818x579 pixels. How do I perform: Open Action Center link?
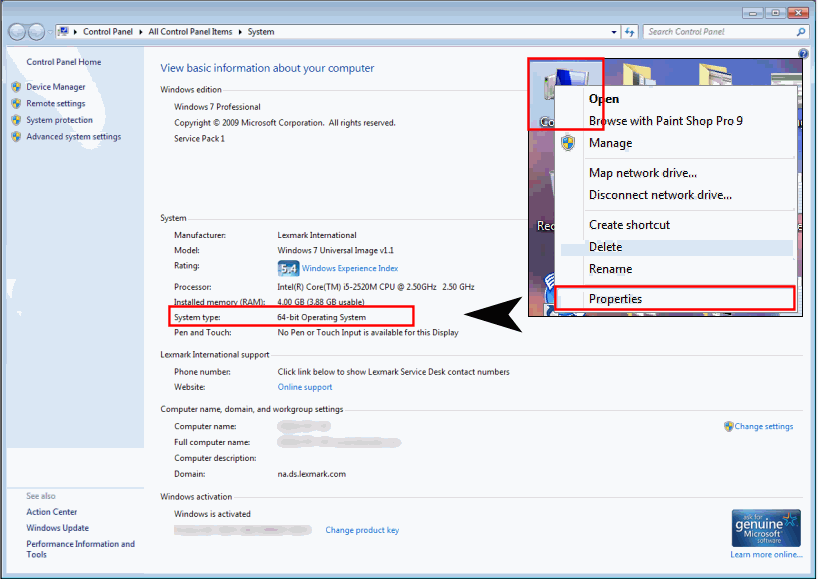pos(52,512)
